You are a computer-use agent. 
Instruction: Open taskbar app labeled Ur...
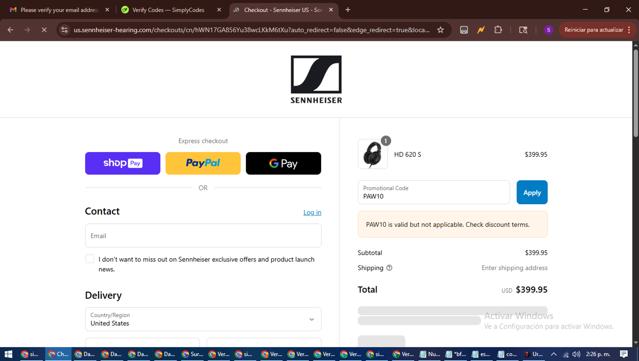tap(533, 354)
